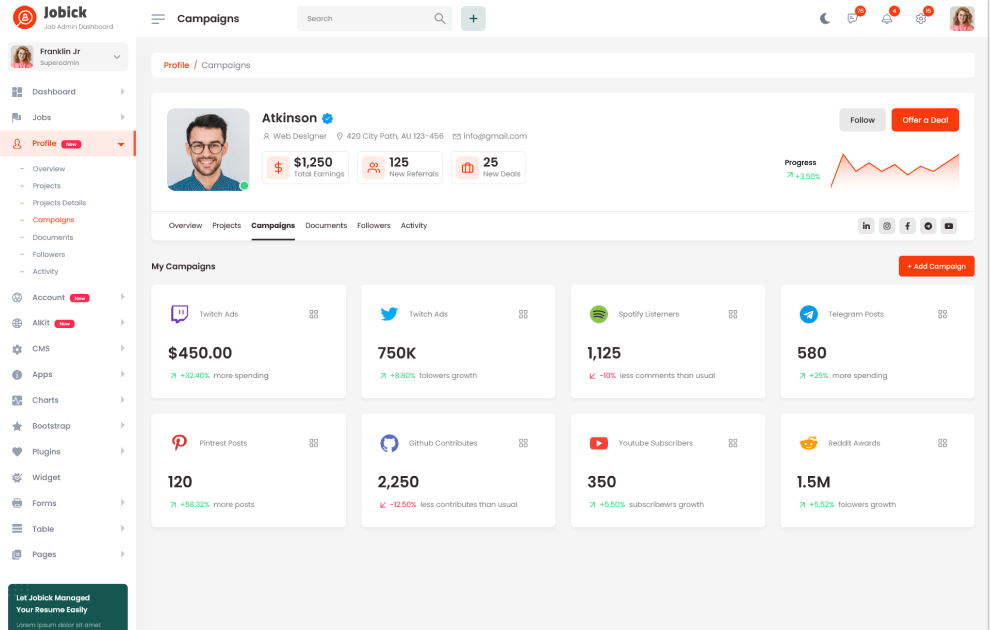This screenshot has width=990, height=630.
Task: Select Overview in sidebar submenu
Action: [x=49, y=169]
